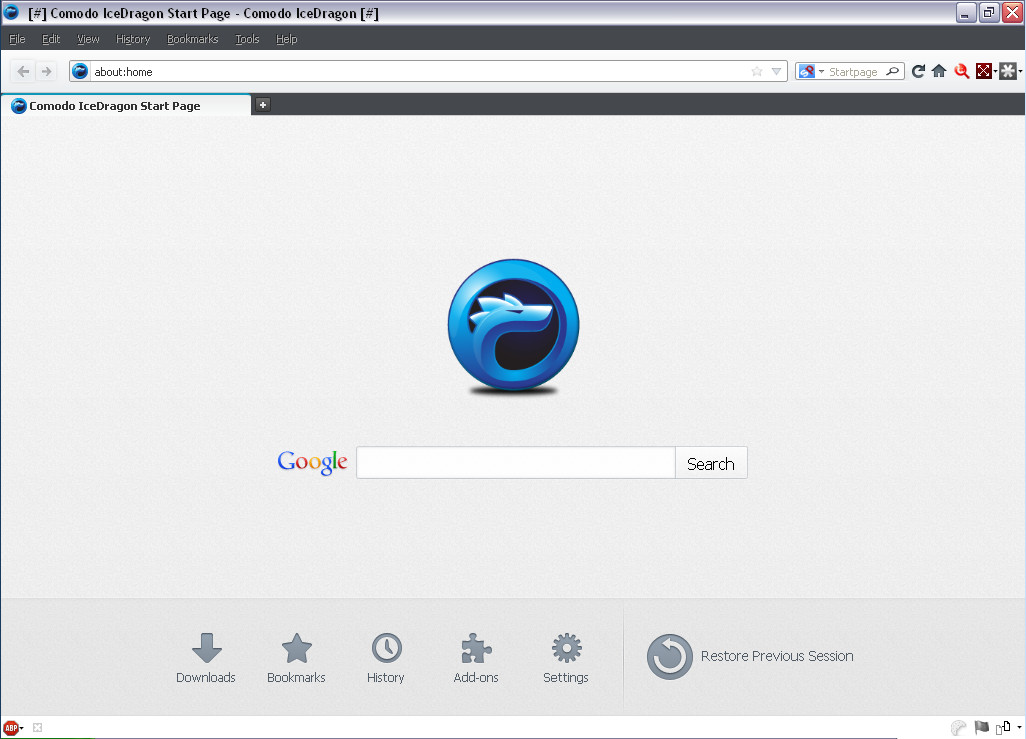Image resolution: width=1026 pixels, height=739 pixels.
Task: Select the Comodo IceDragon Start Page tab
Action: 126,105
